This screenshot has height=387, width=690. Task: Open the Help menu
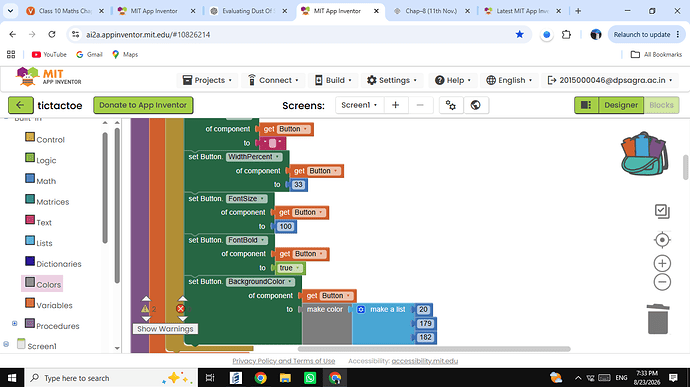pos(452,80)
